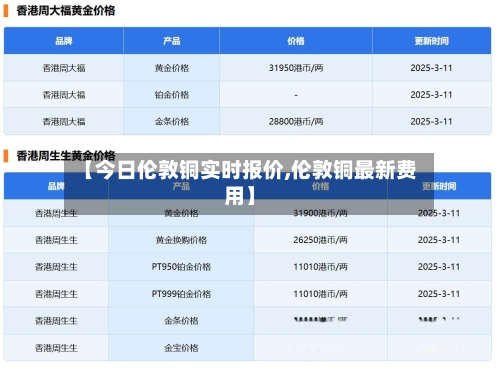Click the 11010港币/两 price in the PT950铂金价格 row

(x=320, y=267)
